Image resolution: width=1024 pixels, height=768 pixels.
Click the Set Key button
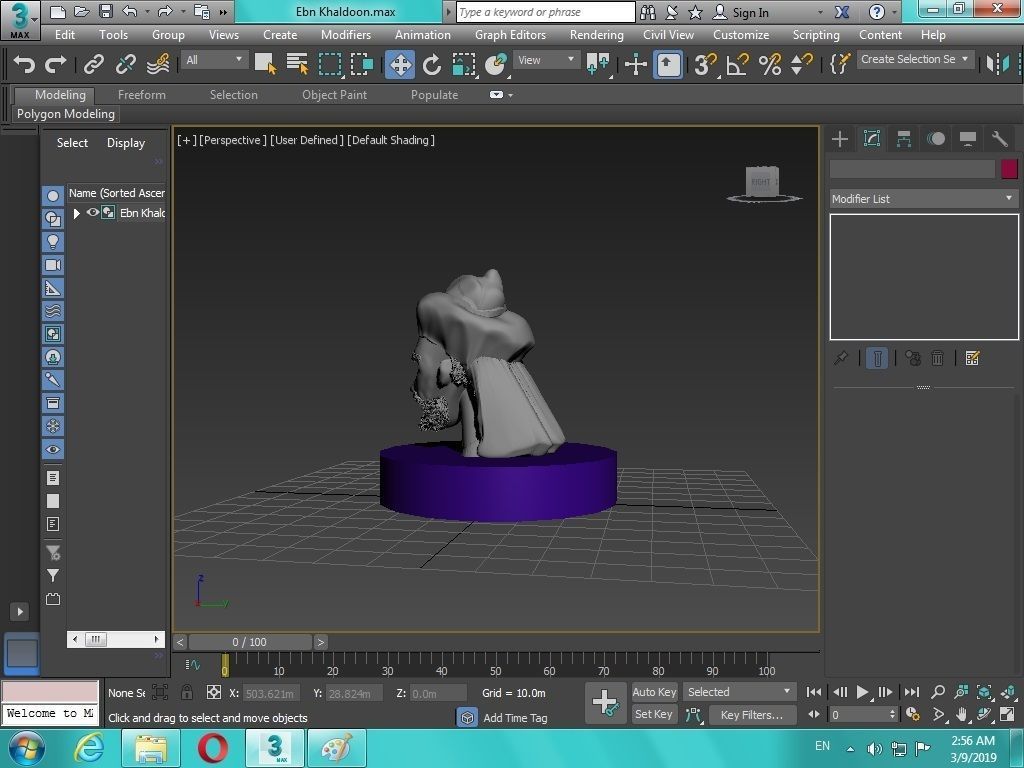(x=654, y=714)
